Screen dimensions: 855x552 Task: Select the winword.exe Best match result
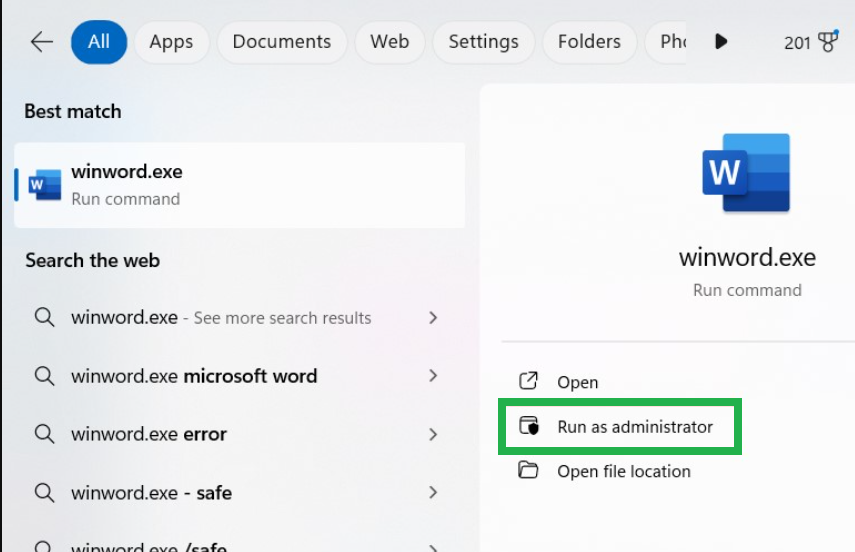(x=240, y=185)
